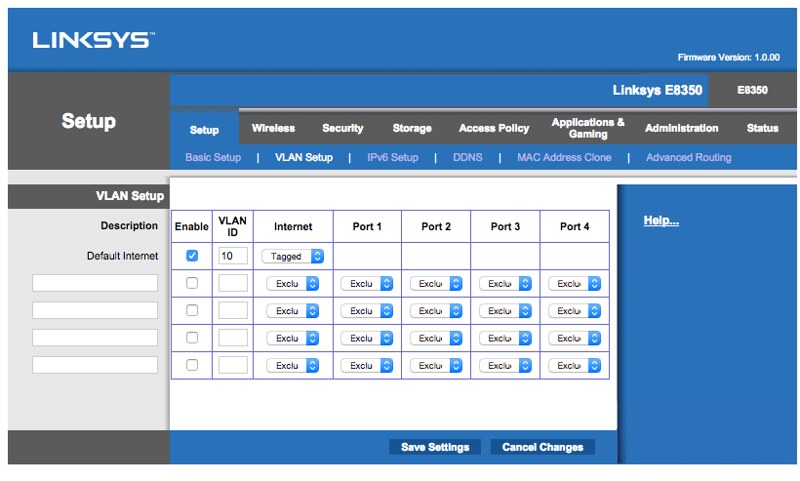Click the VLAN ID field containing 10
The width and height of the screenshot is (800, 481).
pyautogui.click(x=232, y=256)
